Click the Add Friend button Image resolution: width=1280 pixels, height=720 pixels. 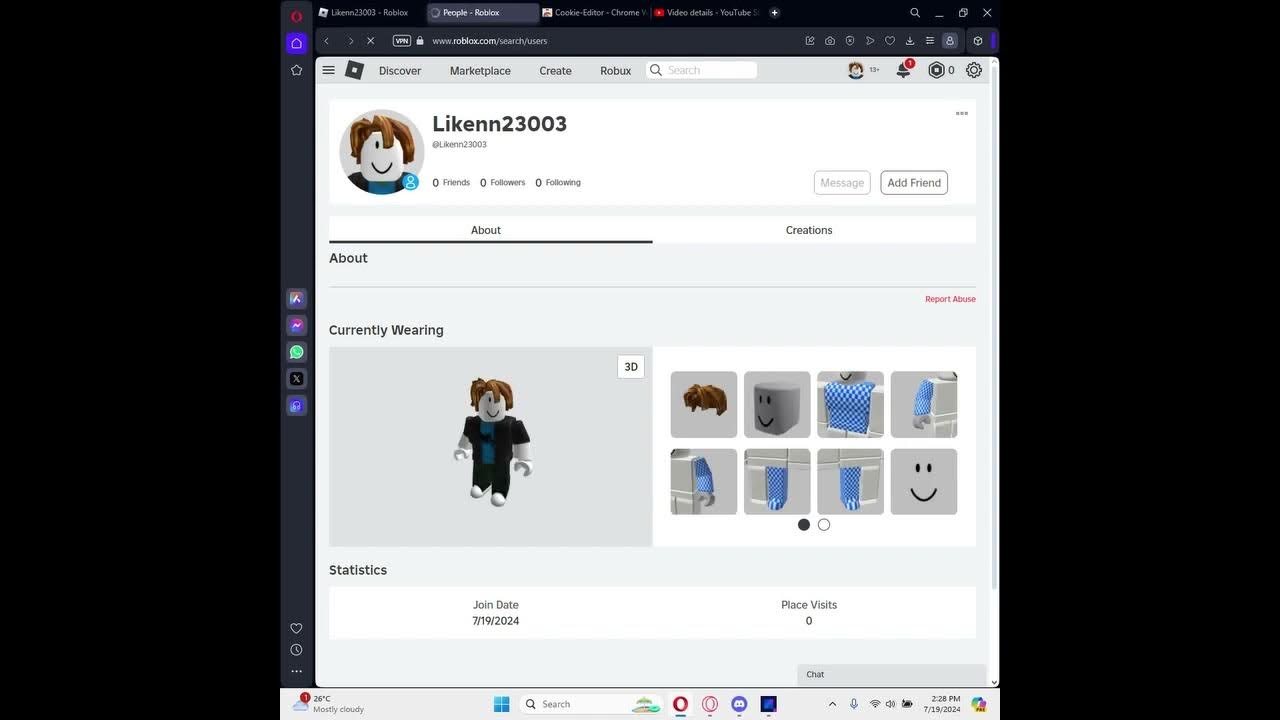(x=914, y=183)
